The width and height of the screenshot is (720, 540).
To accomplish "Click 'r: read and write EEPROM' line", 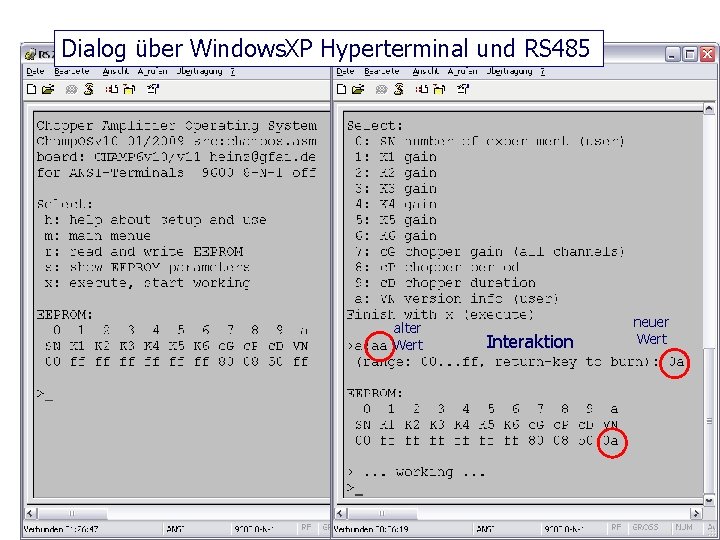I will 144,252.
